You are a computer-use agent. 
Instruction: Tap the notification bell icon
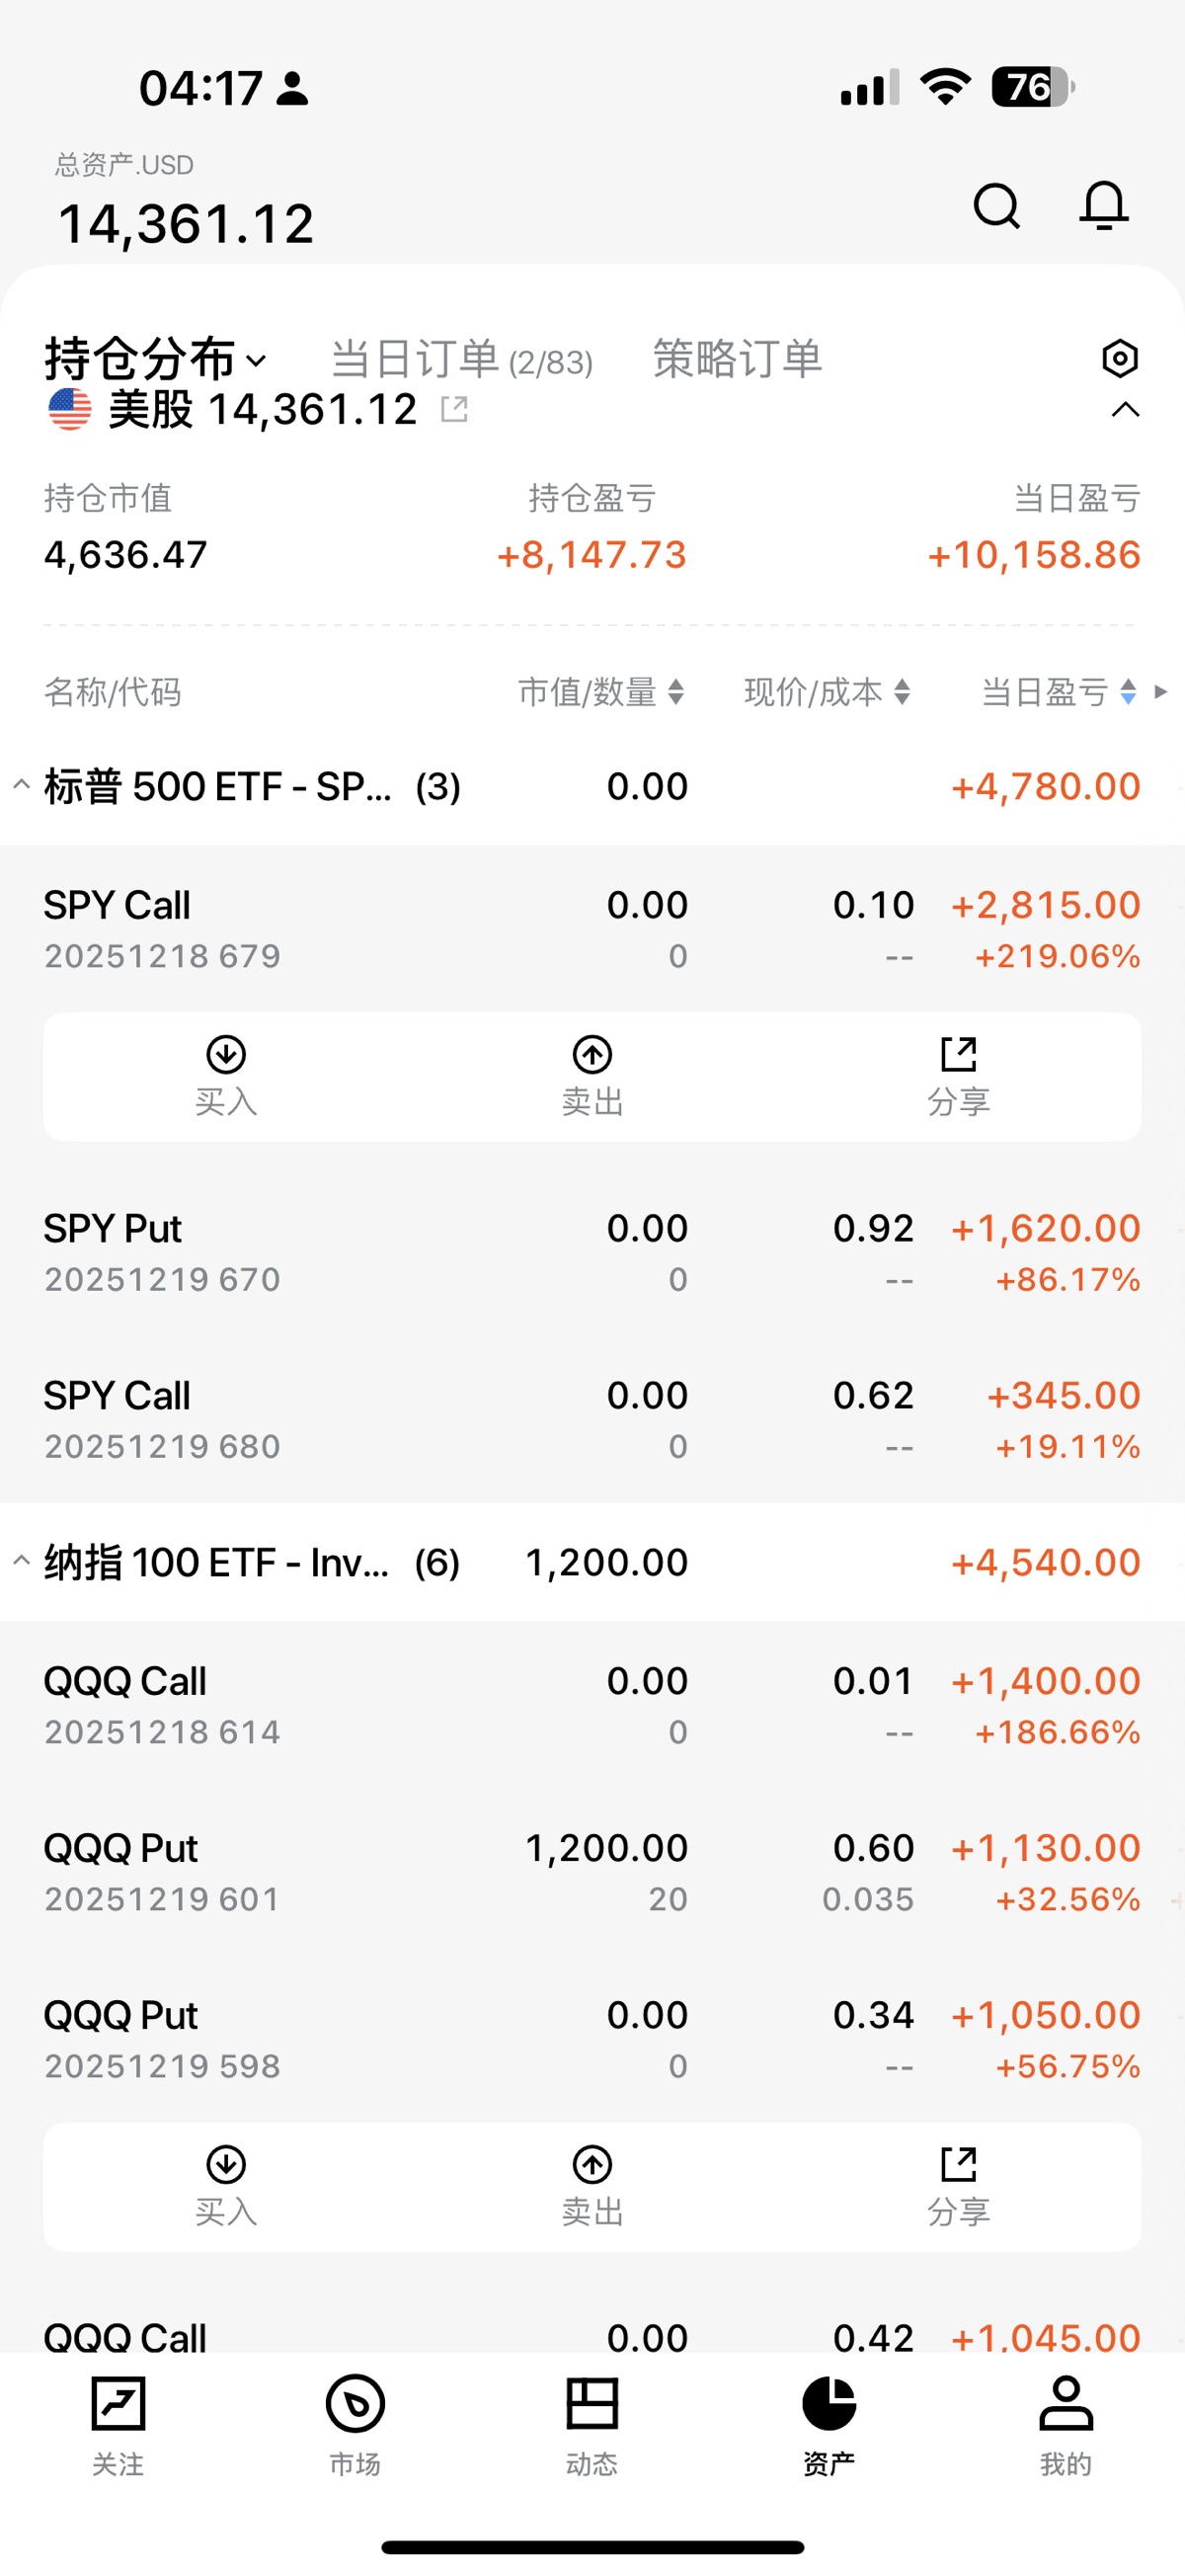(1104, 206)
